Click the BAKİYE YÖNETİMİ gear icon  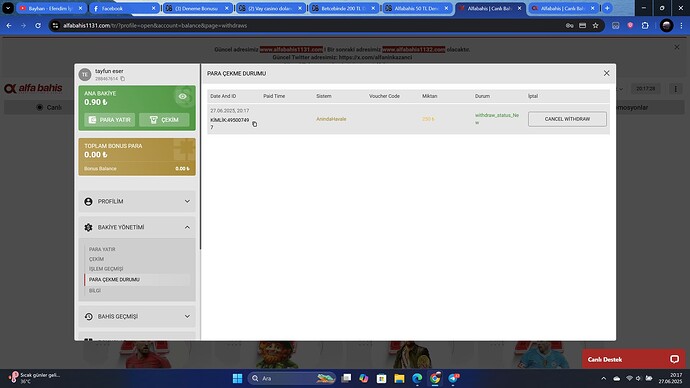[x=88, y=227]
